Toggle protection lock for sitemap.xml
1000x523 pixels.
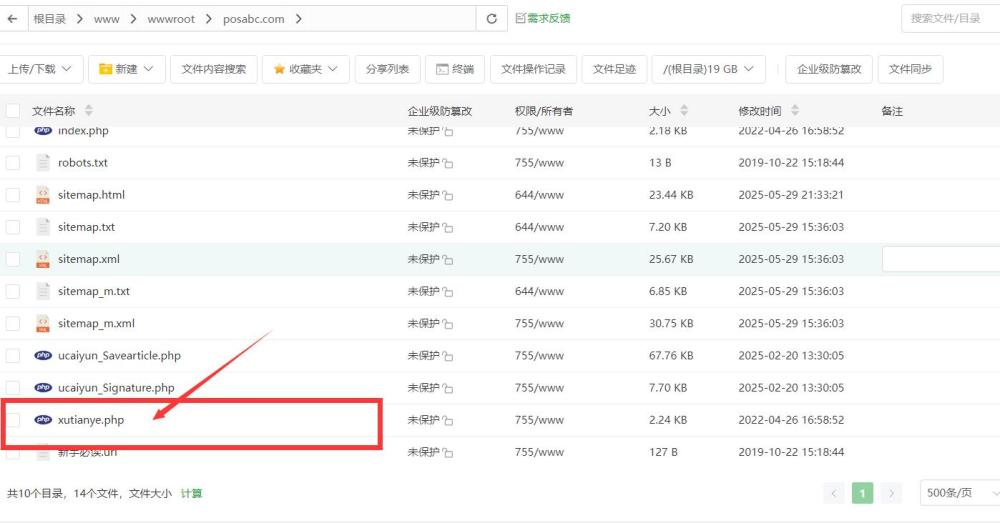tap(448, 260)
